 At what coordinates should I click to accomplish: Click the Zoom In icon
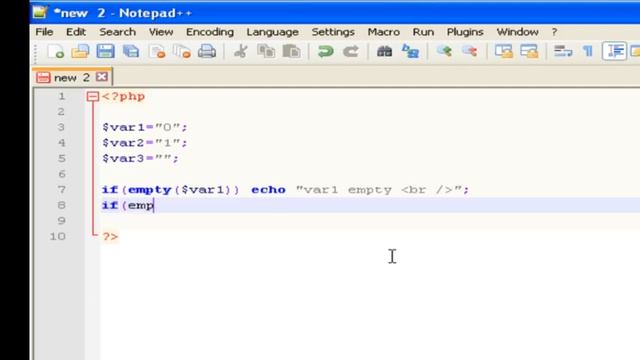444,51
